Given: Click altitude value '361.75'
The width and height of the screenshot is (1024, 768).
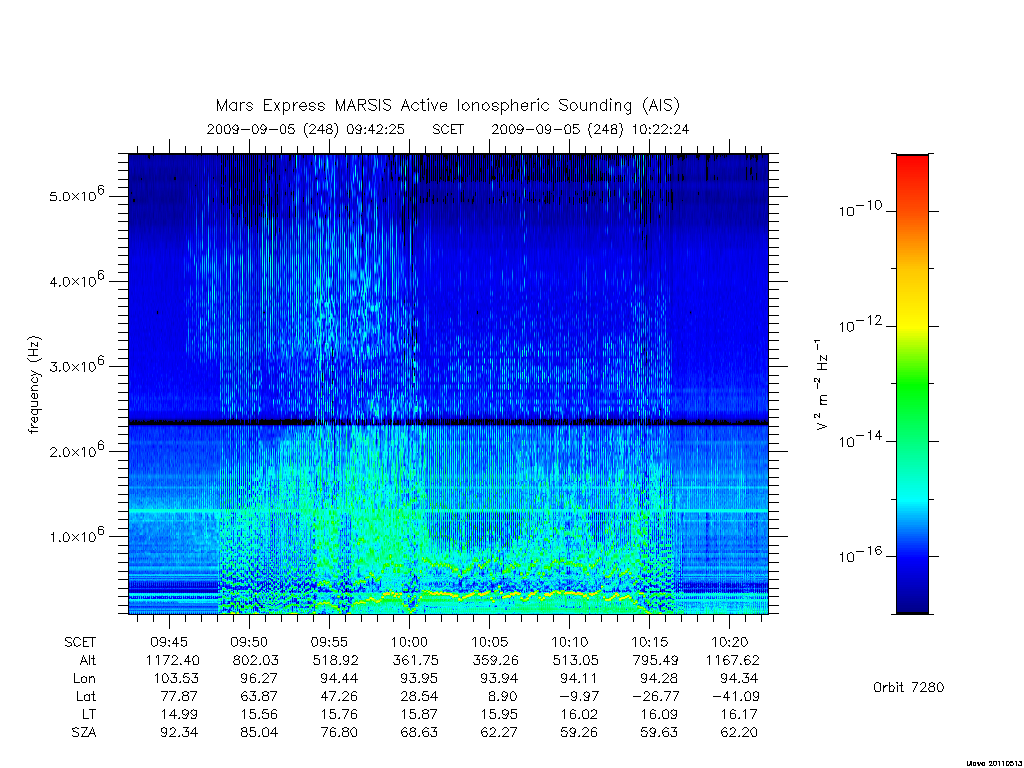Looking at the screenshot, I should (x=415, y=660).
